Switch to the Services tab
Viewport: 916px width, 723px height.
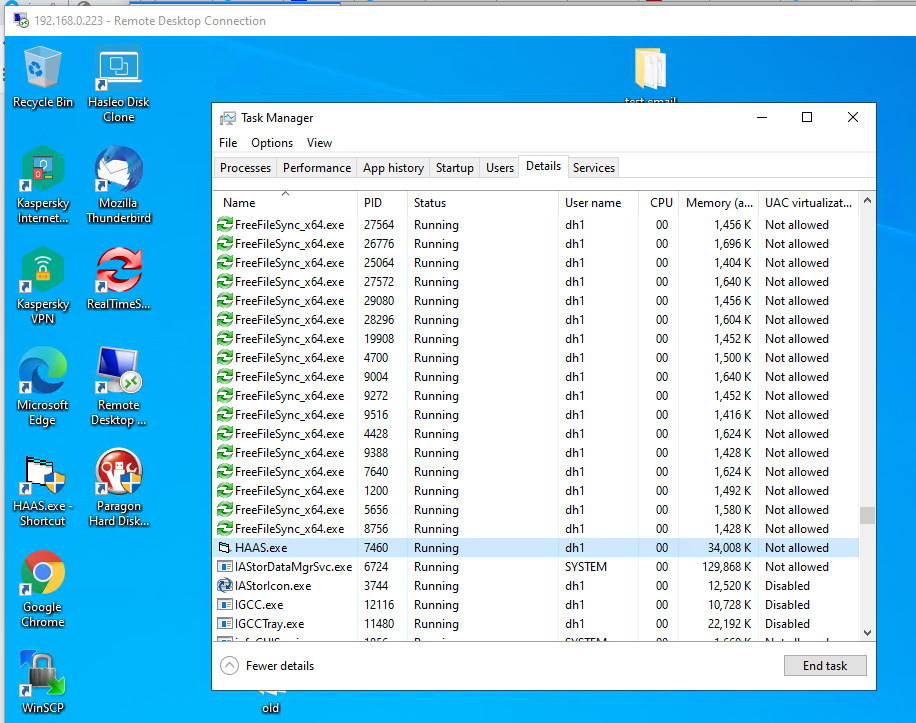[594, 168]
